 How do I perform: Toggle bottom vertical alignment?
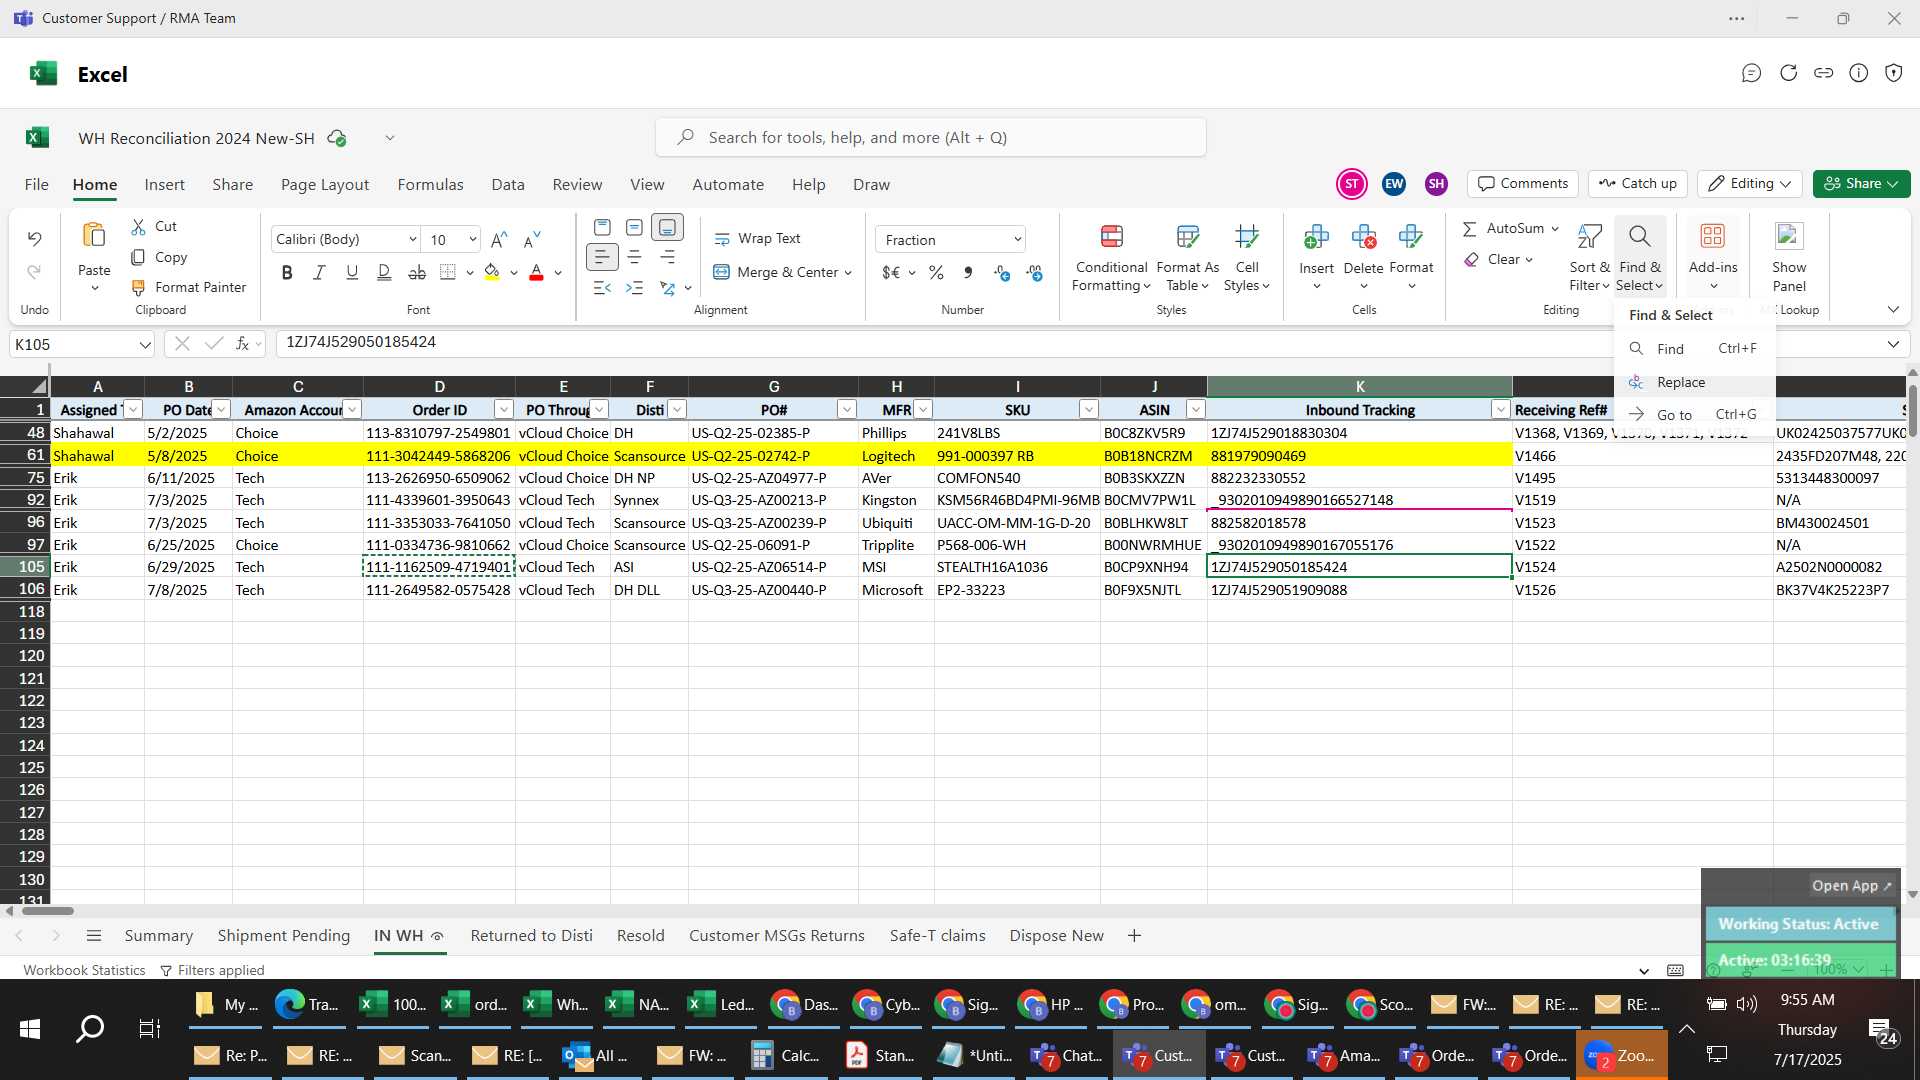[667, 227]
